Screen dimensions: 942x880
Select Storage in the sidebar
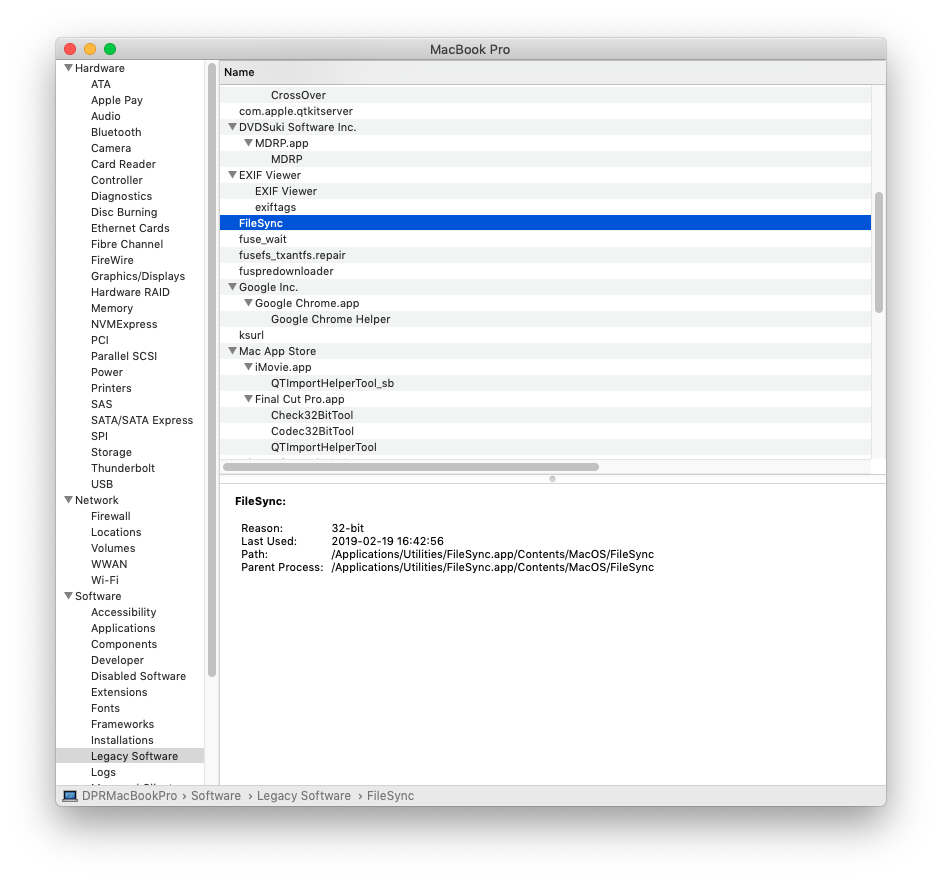click(x=111, y=452)
